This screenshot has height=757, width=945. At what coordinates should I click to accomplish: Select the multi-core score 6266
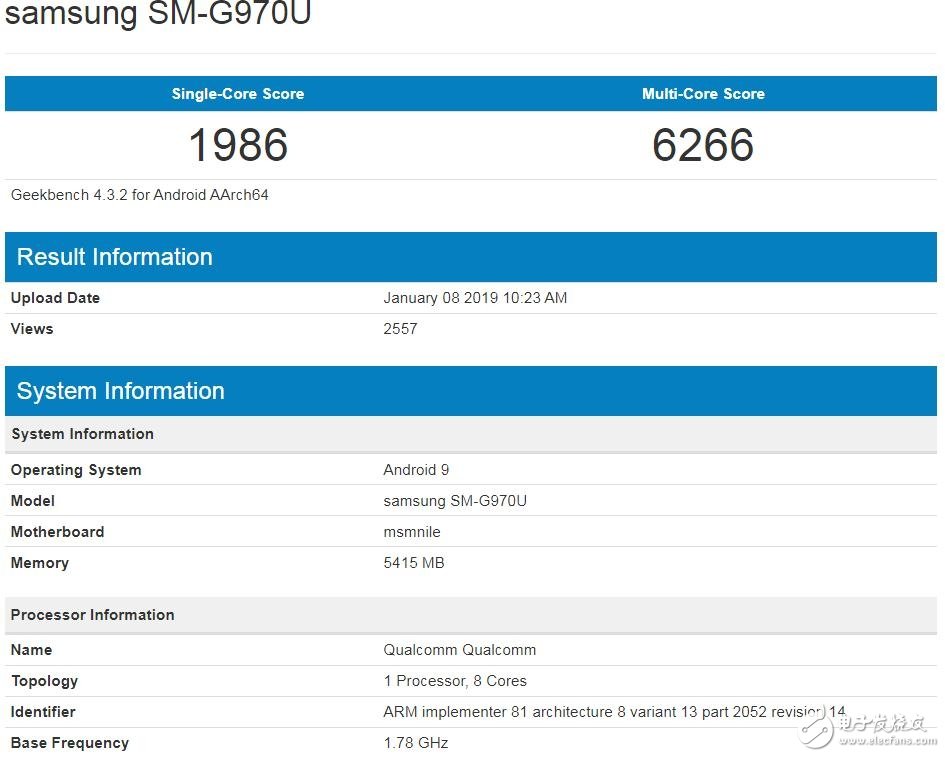703,145
